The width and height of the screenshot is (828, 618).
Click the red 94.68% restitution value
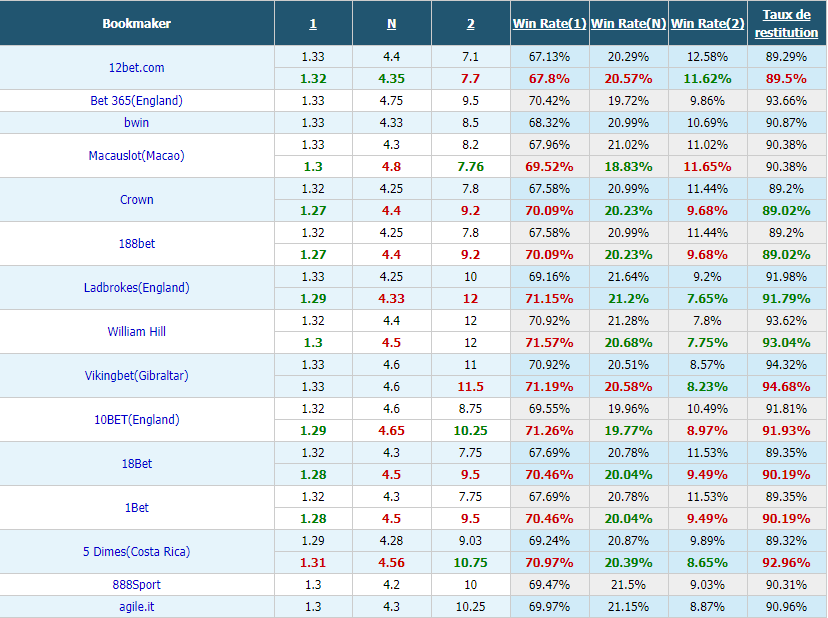point(786,387)
